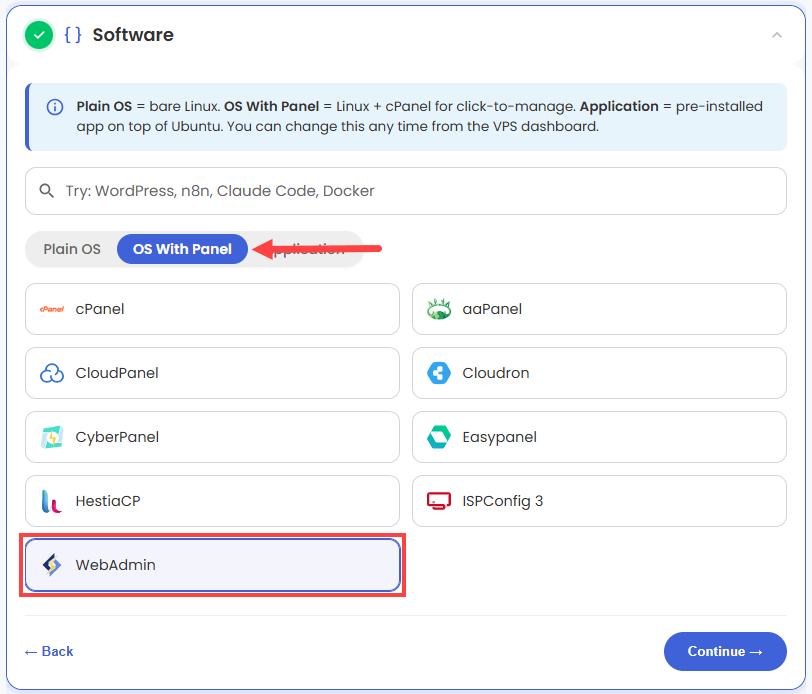Click the Continue button
Screen dimensions: 812x694
click(x=725, y=652)
